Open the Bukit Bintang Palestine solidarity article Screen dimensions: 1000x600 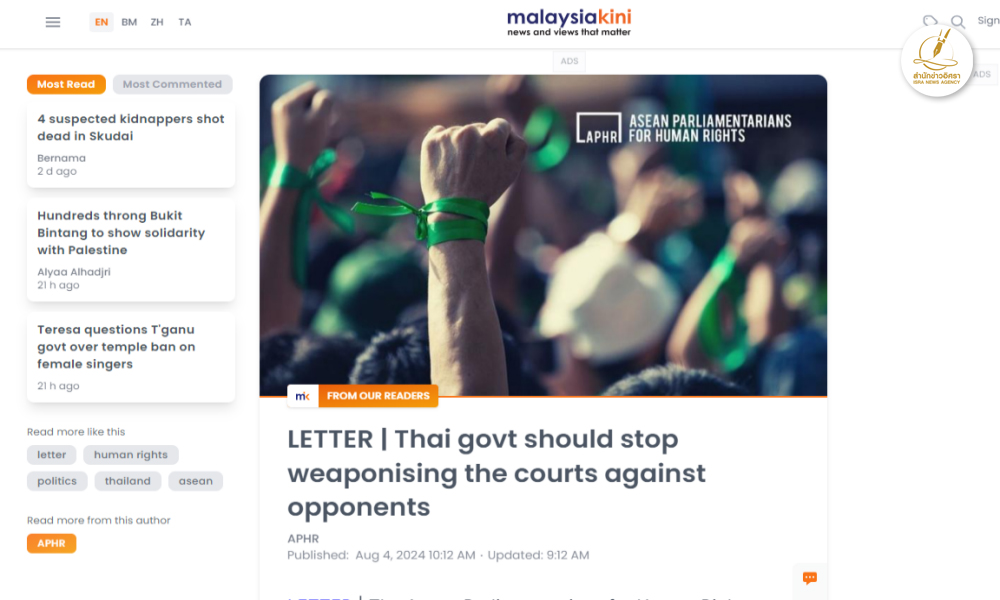point(121,233)
